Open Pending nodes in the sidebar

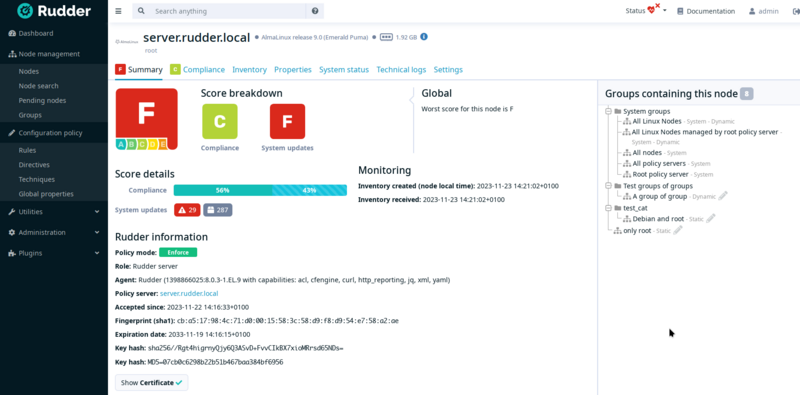click(54, 101)
